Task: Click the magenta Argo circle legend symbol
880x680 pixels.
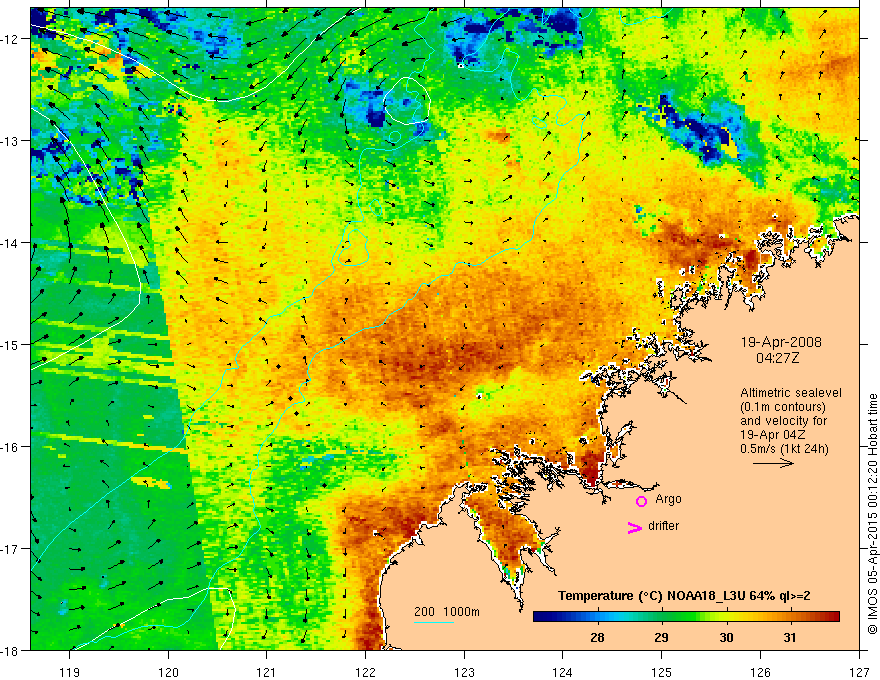Action: [641, 501]
